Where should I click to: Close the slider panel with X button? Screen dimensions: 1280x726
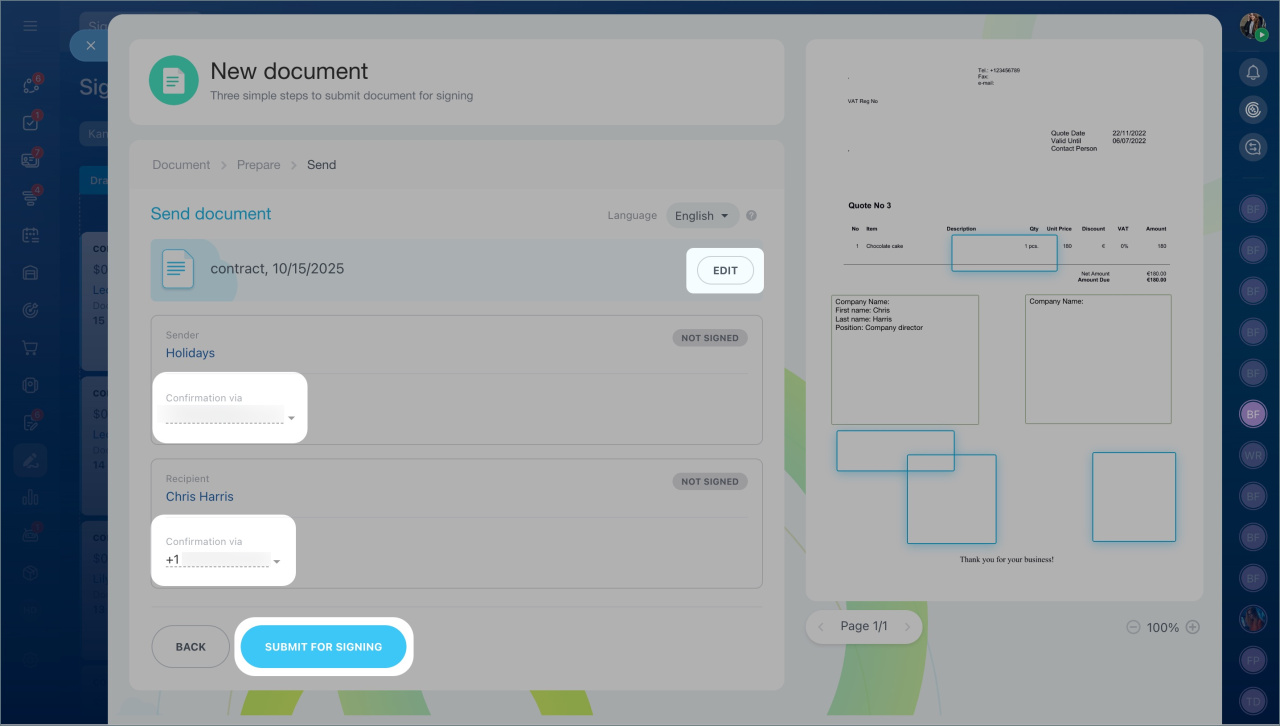pyautogui.click(x=91, y=45)
